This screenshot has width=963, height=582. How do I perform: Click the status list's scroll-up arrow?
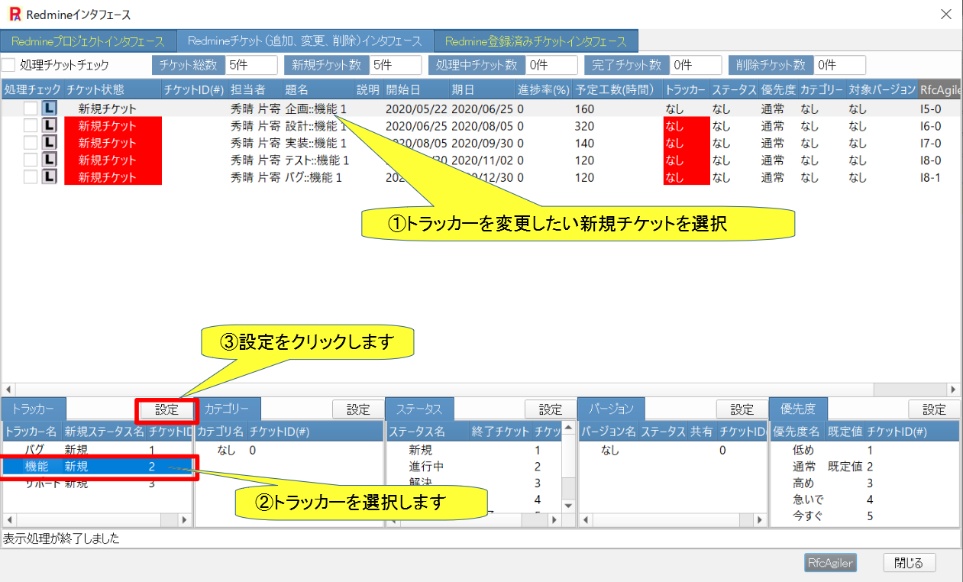tap(568, 428)
